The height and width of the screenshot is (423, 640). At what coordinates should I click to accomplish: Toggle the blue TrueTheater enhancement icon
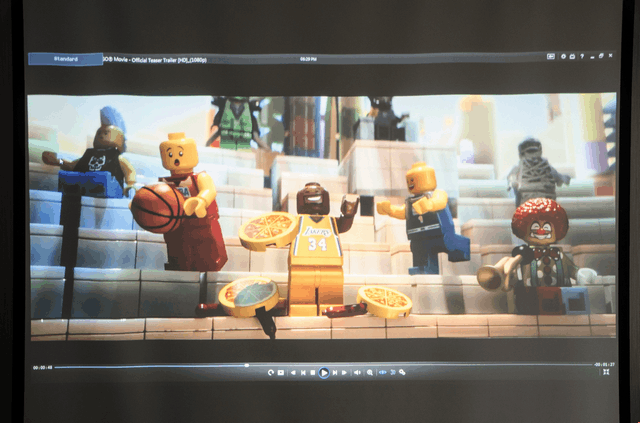click(x=382, y=372)
